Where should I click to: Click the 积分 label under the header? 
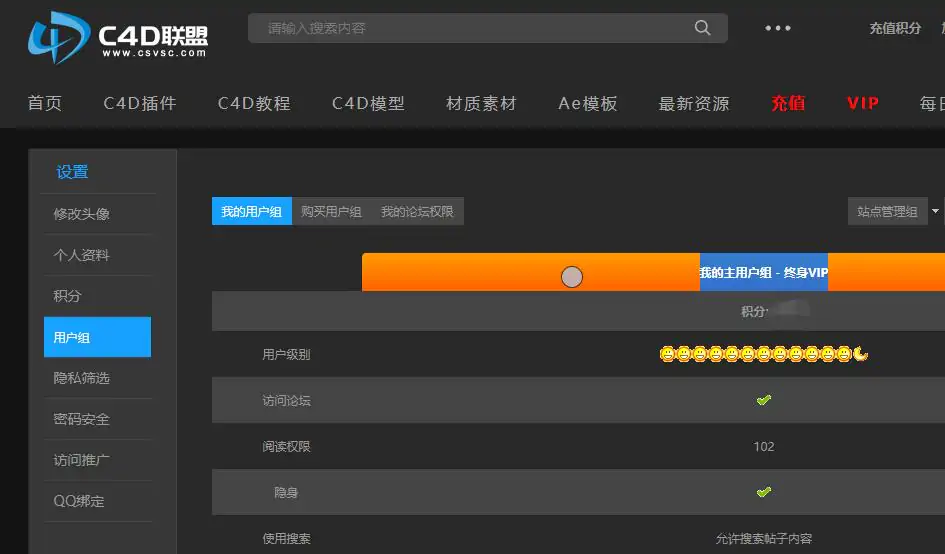coord(754,311)
